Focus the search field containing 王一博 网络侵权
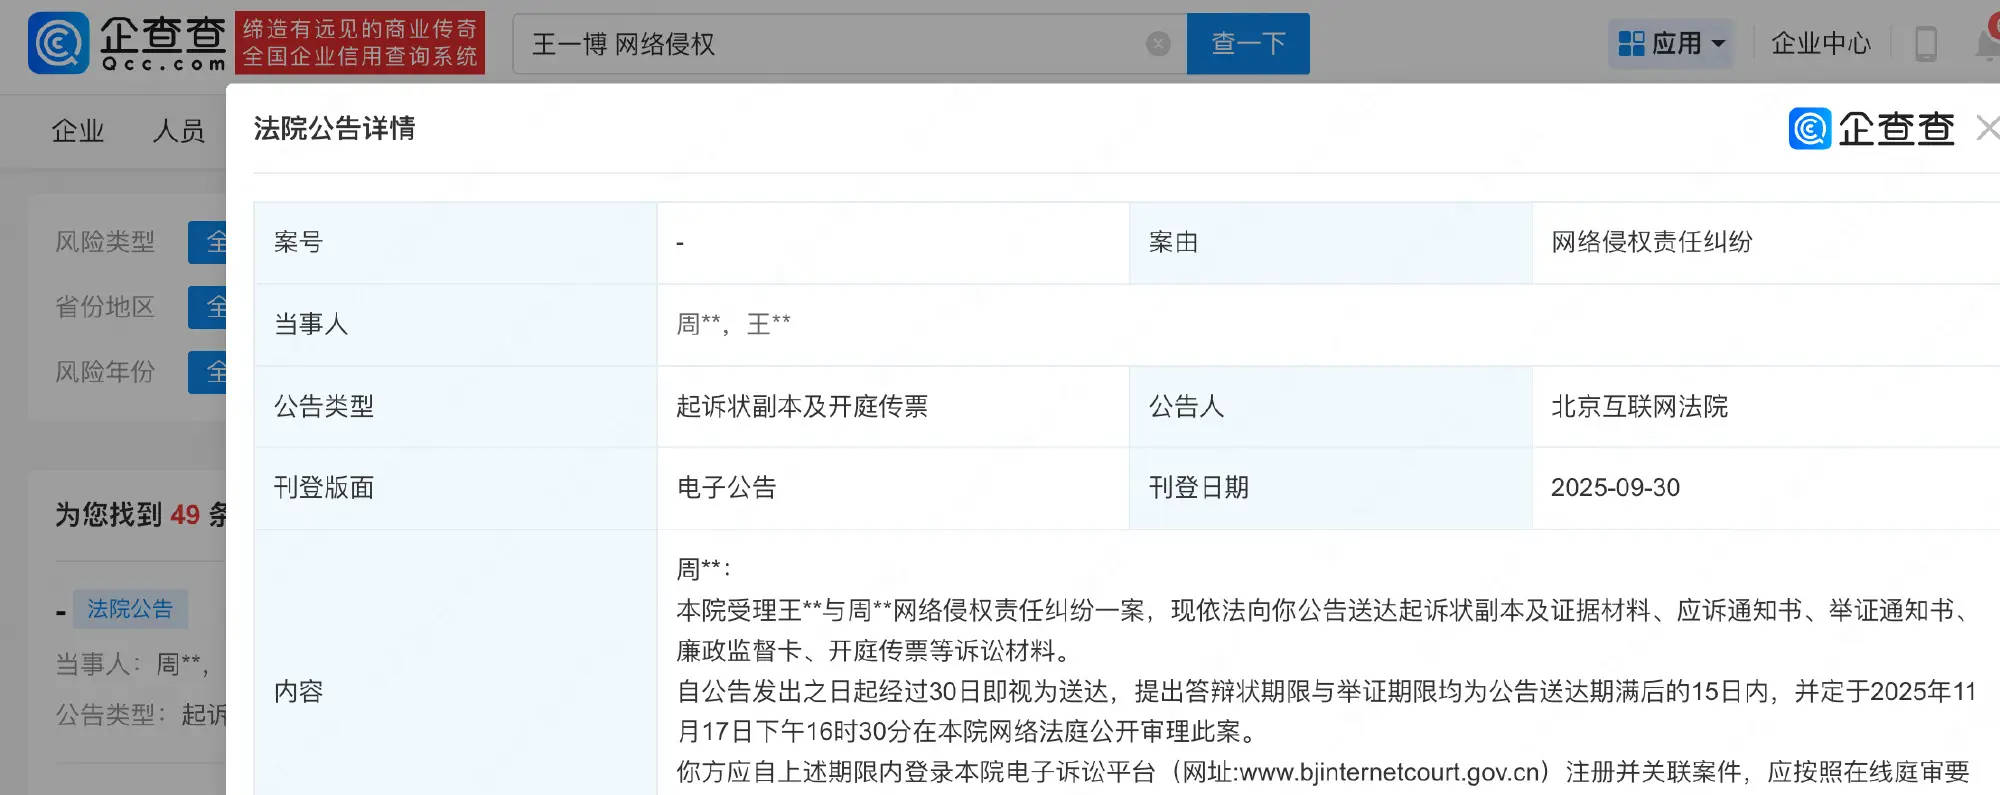 pyautogui.click(x=830, y=44)
